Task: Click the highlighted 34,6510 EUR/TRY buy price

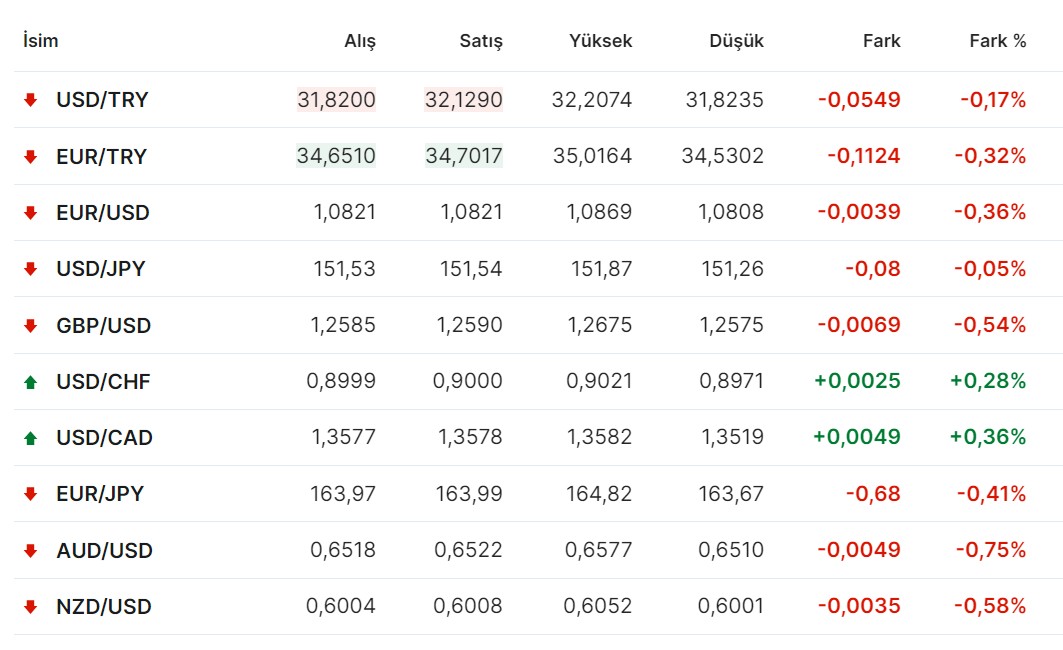Action: [x=336, y=156]
